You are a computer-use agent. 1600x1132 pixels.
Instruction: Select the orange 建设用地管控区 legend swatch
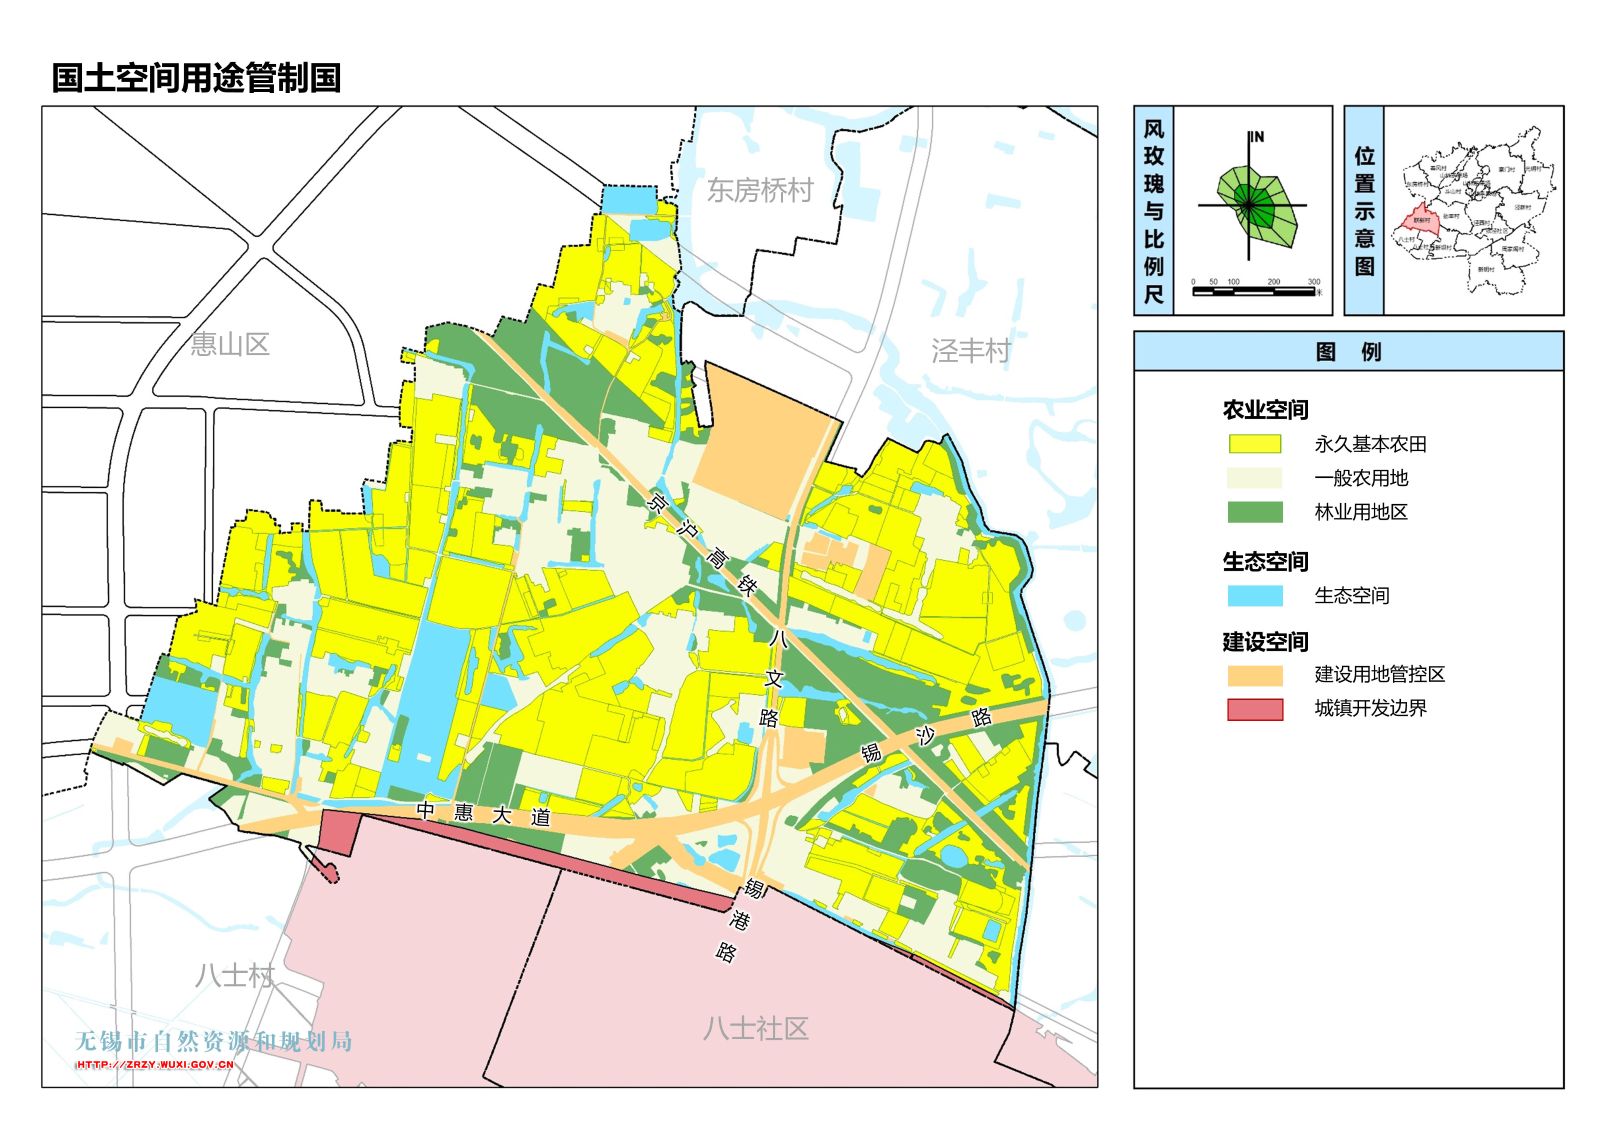[1254, 675]
